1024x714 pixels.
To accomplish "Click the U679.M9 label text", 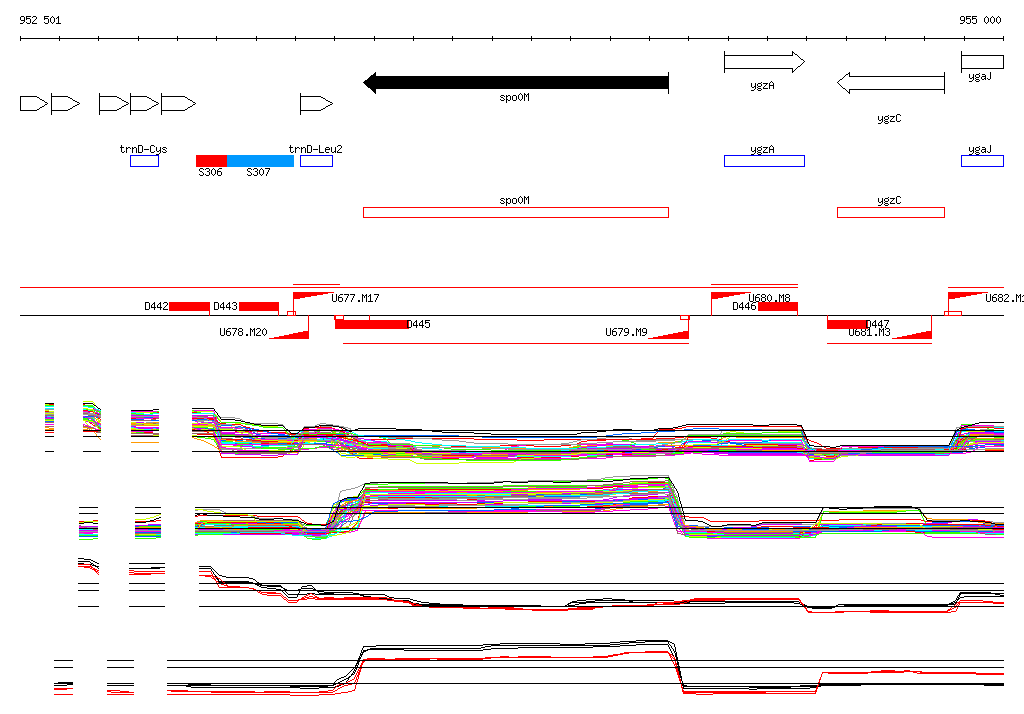I will click(x=626, y=333).
